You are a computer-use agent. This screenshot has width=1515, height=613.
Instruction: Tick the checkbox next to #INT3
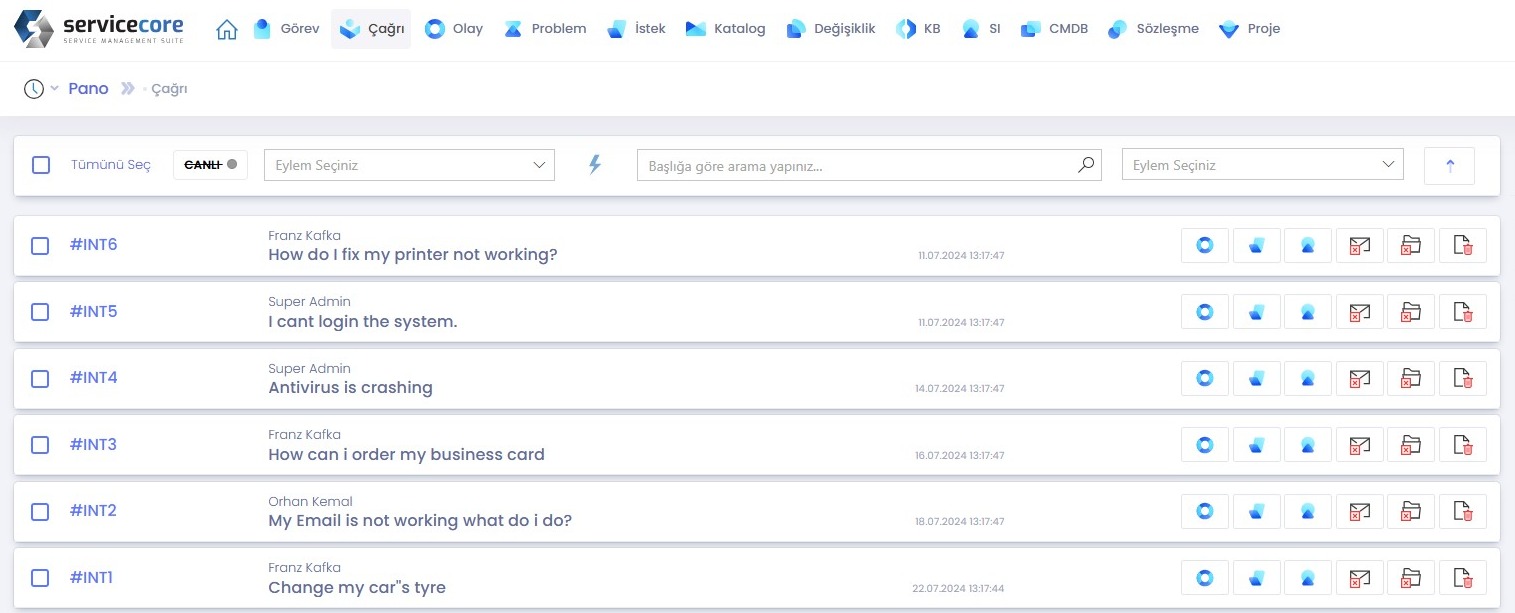click(40, 445)
